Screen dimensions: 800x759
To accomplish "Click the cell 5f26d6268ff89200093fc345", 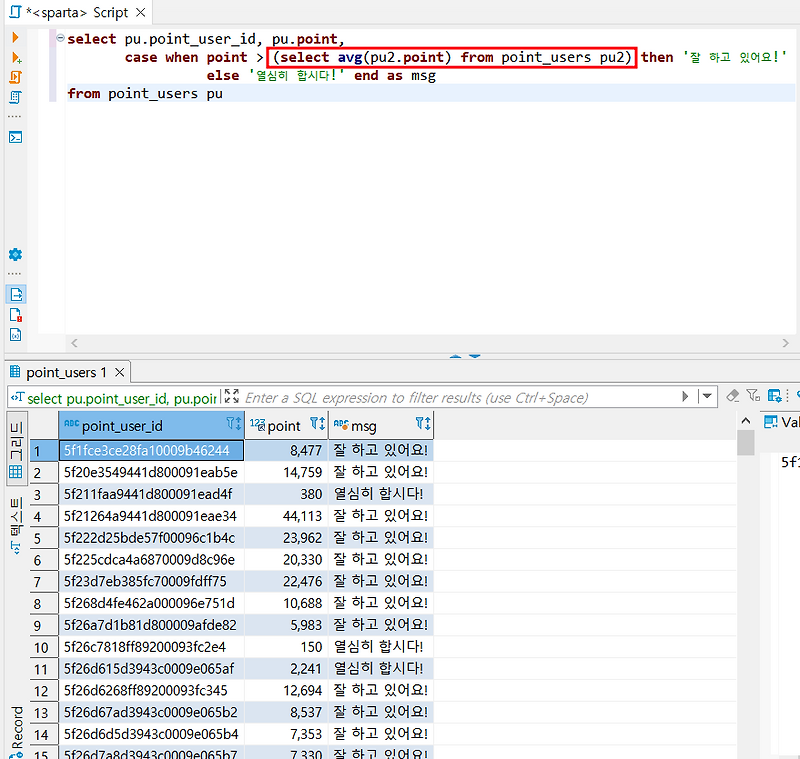I will point(152,691).
